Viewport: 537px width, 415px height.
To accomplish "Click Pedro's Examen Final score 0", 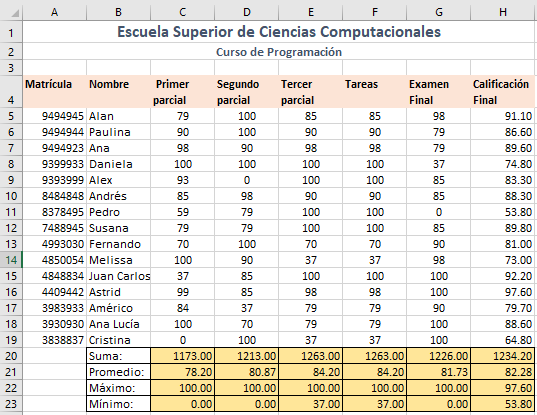I will coord(439,212).
